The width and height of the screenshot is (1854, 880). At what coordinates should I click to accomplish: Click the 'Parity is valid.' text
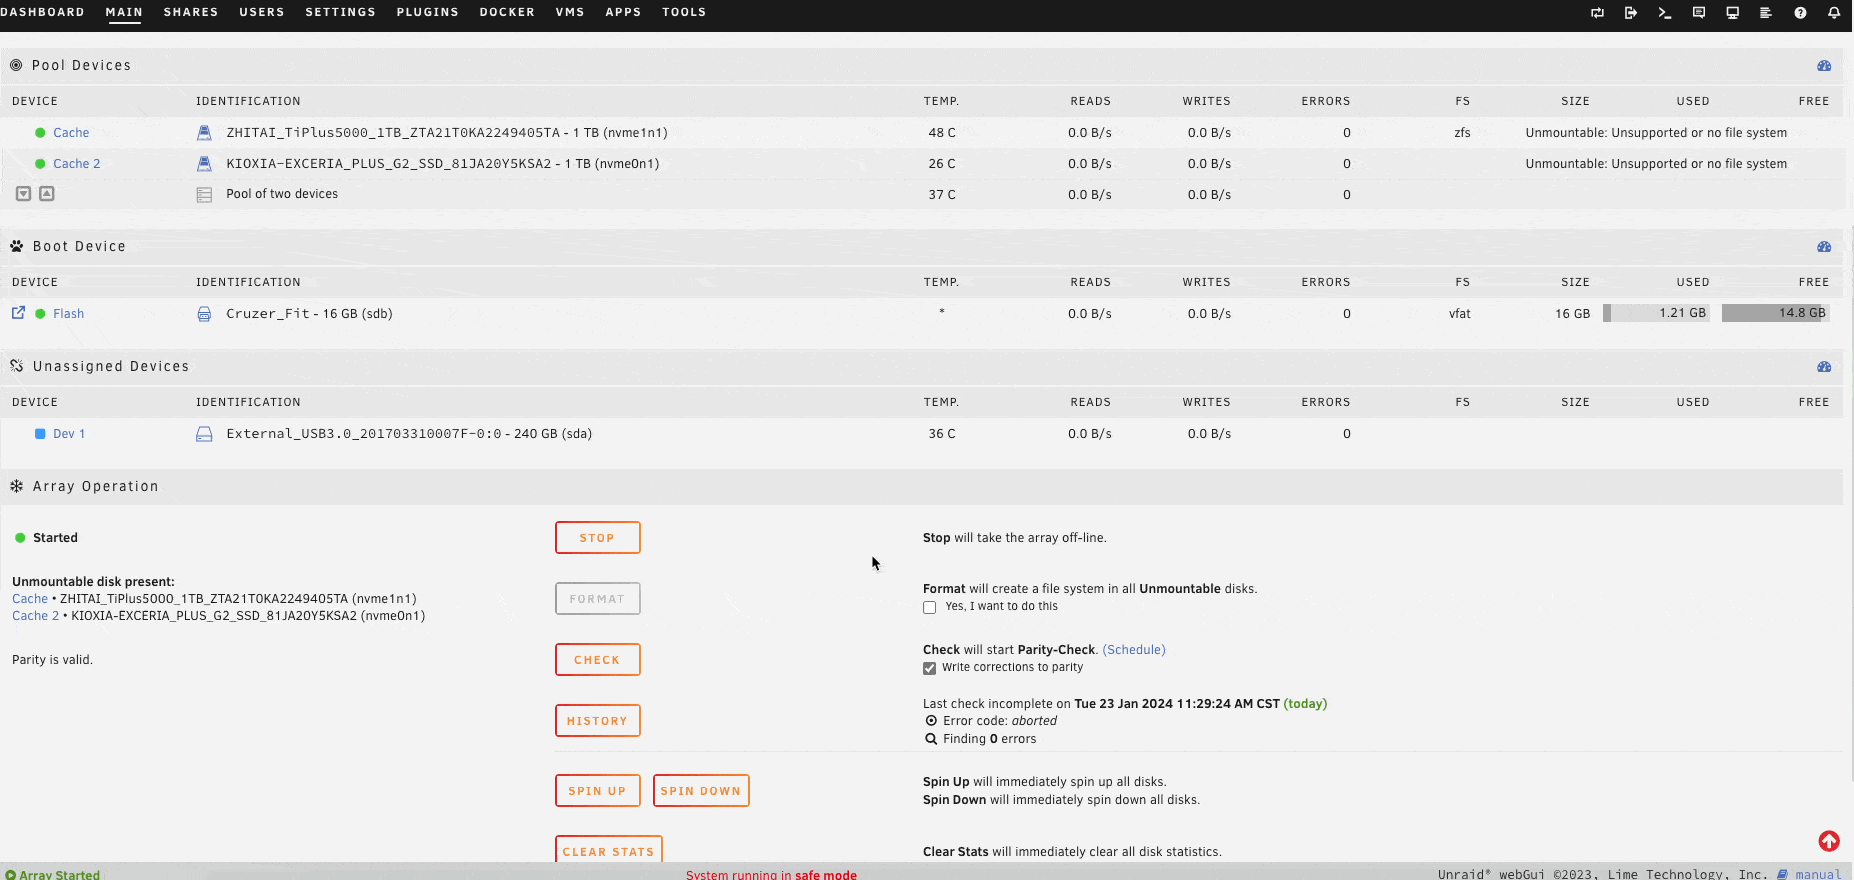(52, 660)
